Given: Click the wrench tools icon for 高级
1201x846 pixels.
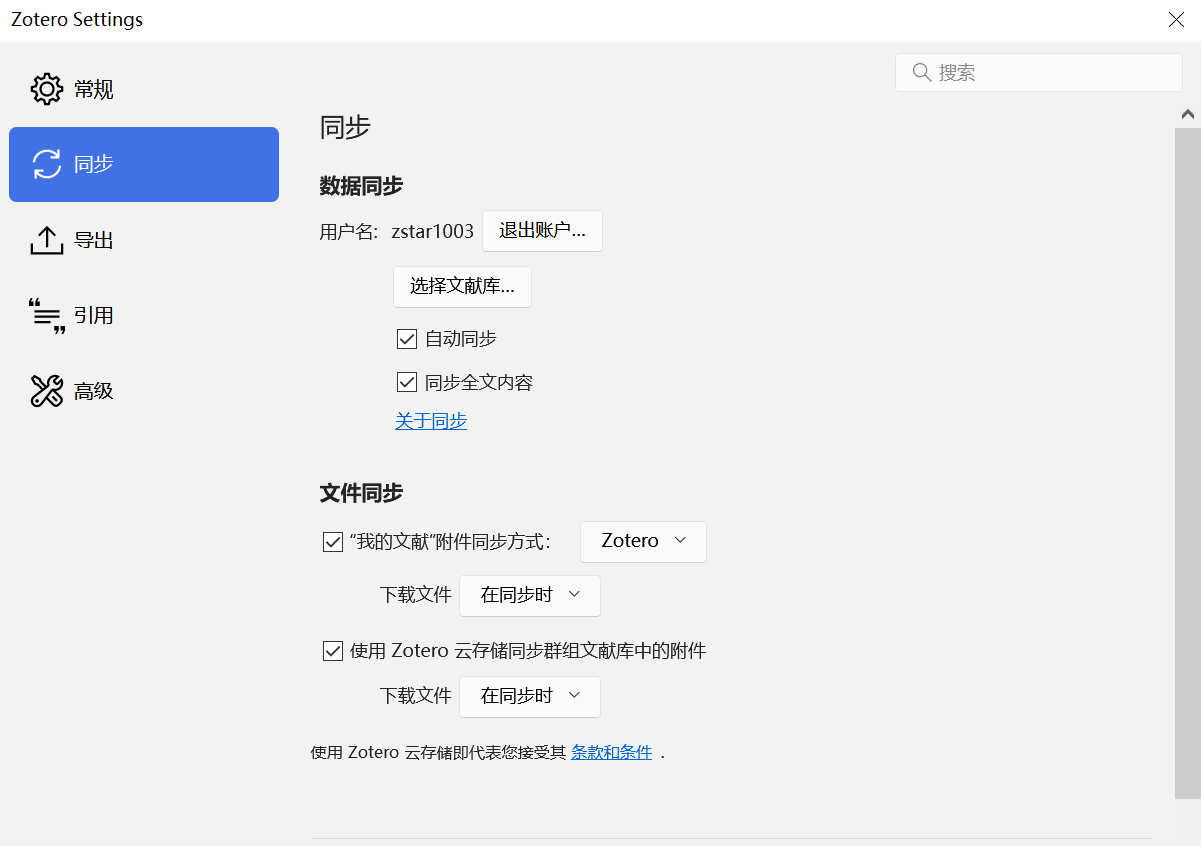Looking at the screenshot, I should point(47,391).
